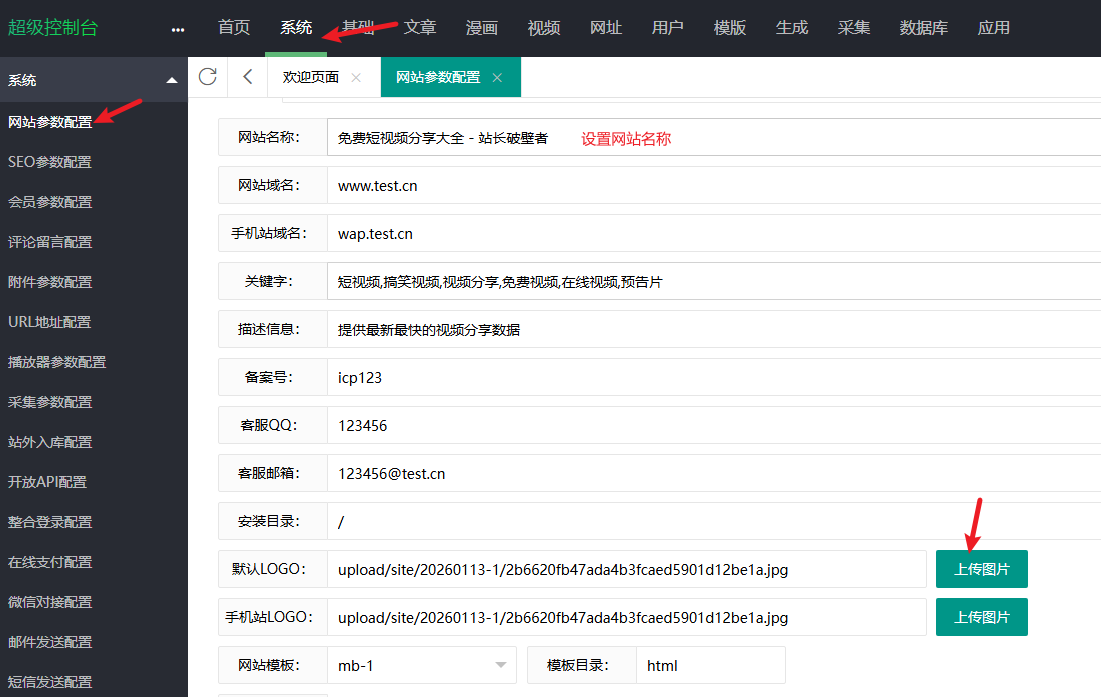Click the 网站域名 input field
Image resolution: width=1101 pixels, height=697 pixels.
point(712,185)
